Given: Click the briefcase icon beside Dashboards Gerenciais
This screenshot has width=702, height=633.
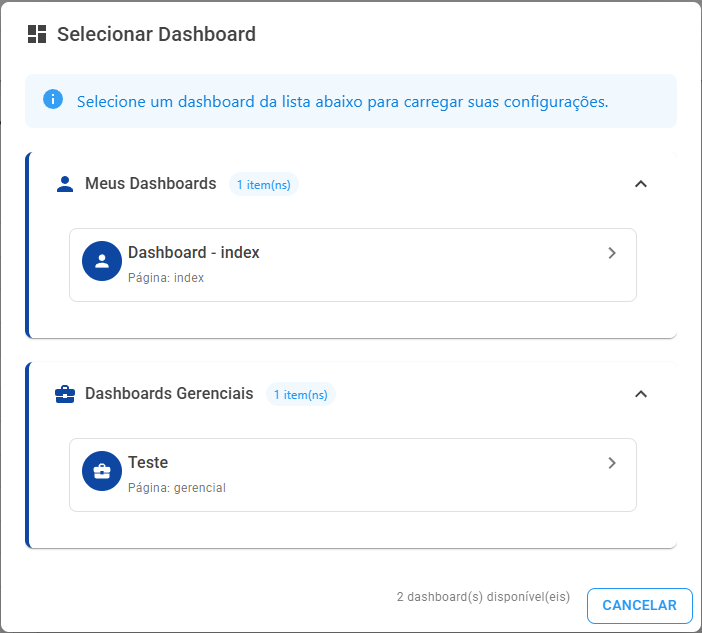Looking at the screenshot, I should click(65, 394).
